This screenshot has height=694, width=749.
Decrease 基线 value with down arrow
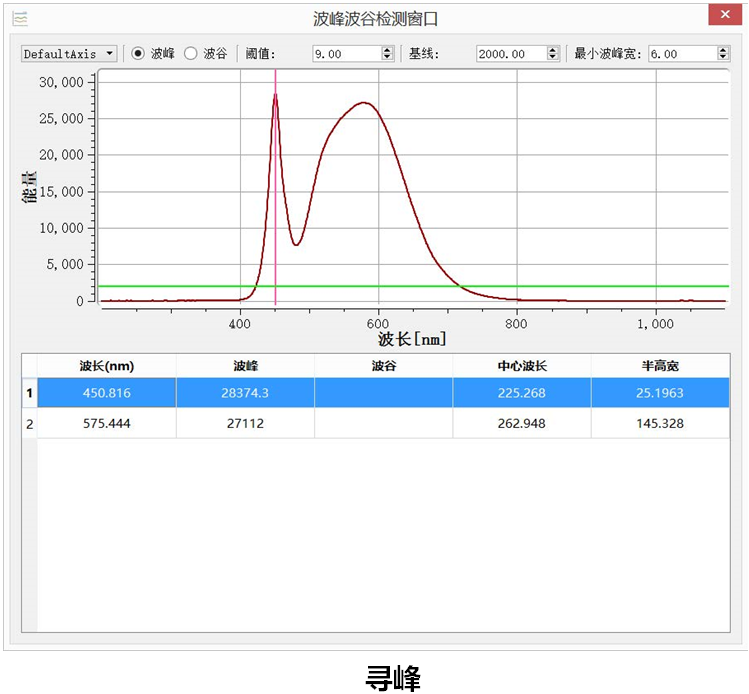551,58
